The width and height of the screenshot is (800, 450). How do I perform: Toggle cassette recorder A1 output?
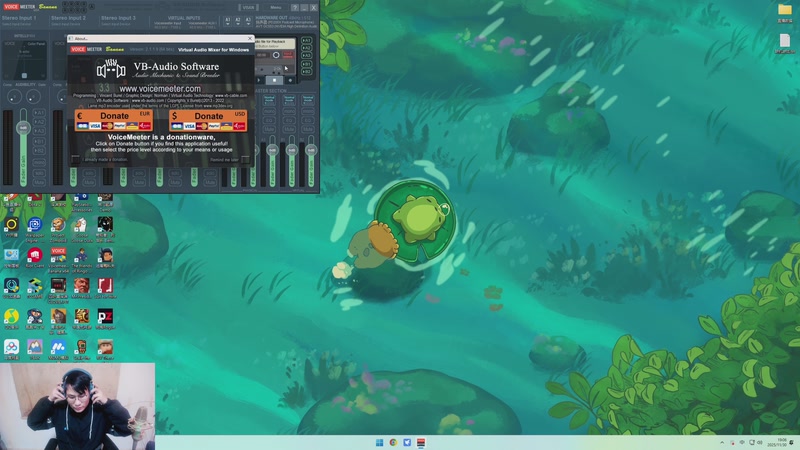[x=306, y=40]
